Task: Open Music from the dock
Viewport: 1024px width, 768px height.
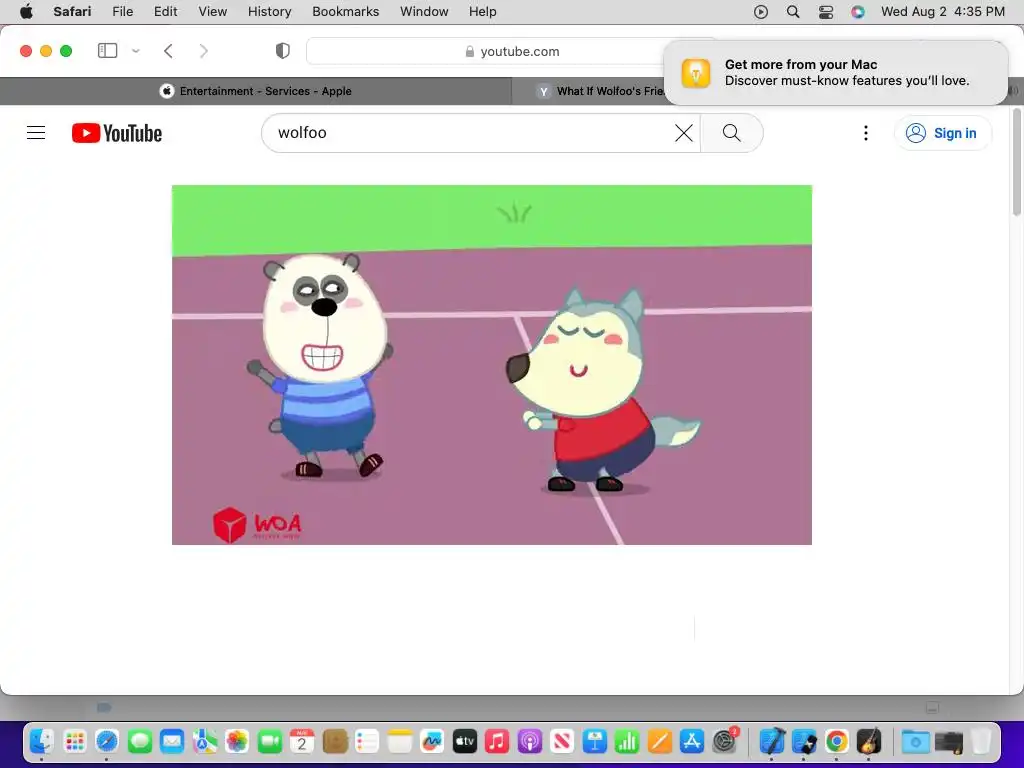Action: tap(497, 741)
